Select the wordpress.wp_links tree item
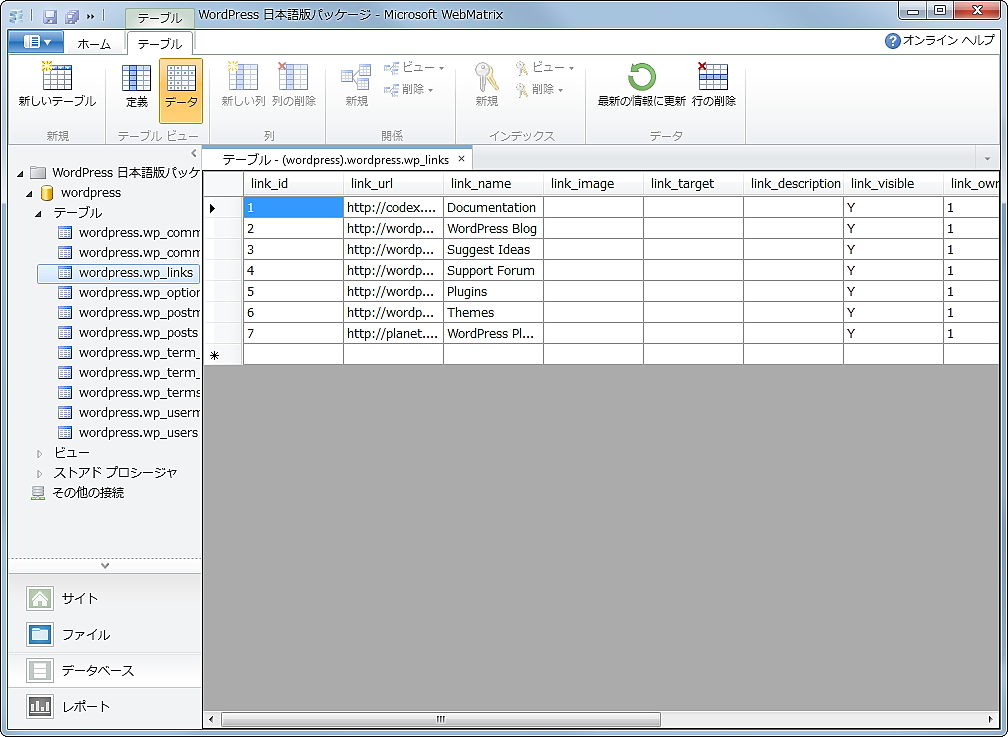1008x737 pixels. tap(119, 273)
